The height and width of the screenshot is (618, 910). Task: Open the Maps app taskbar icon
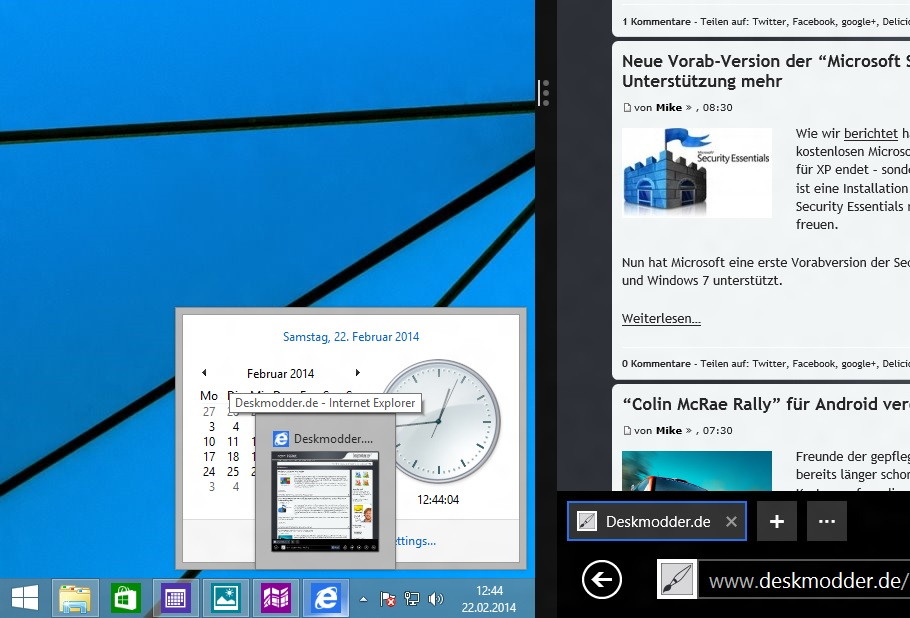tap(276, 598)
